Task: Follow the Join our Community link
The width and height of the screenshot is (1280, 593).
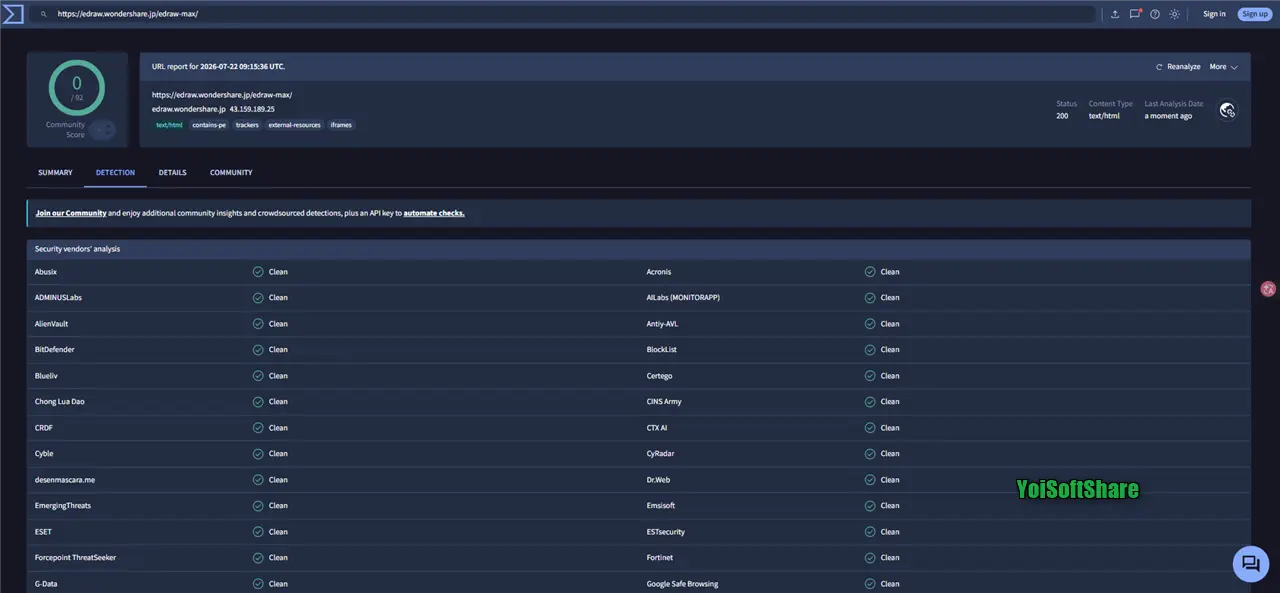Action: point(71,213)
